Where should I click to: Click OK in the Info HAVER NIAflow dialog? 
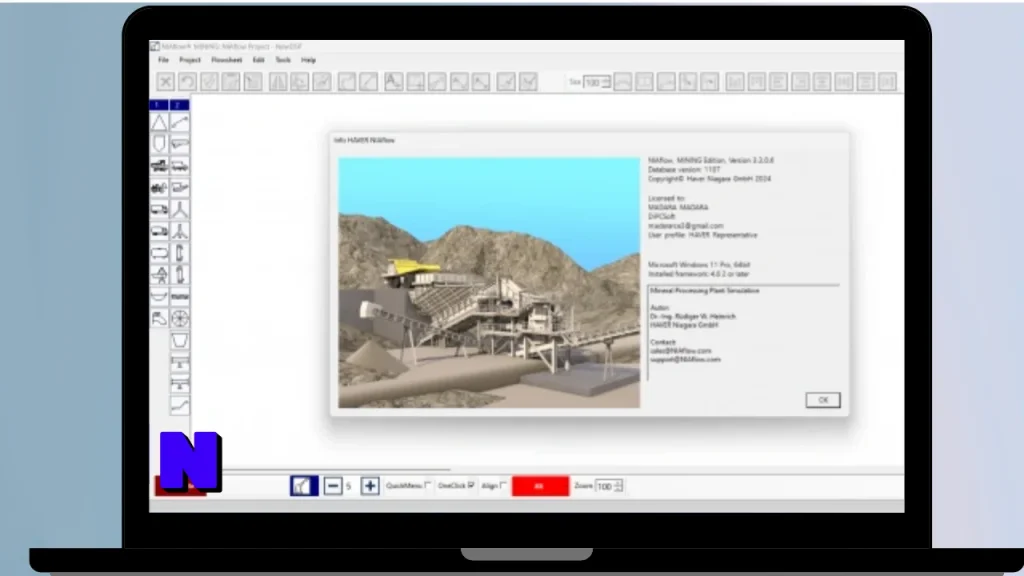tap(823, 400)
